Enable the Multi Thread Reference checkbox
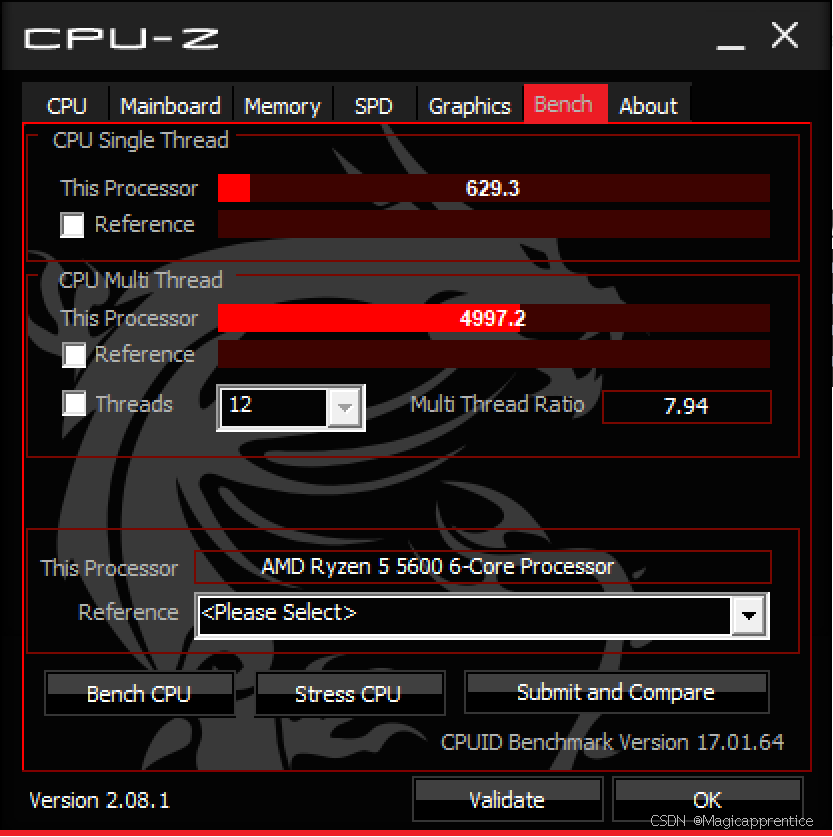This screenshot has height=837, width=833. click(74, 355)
